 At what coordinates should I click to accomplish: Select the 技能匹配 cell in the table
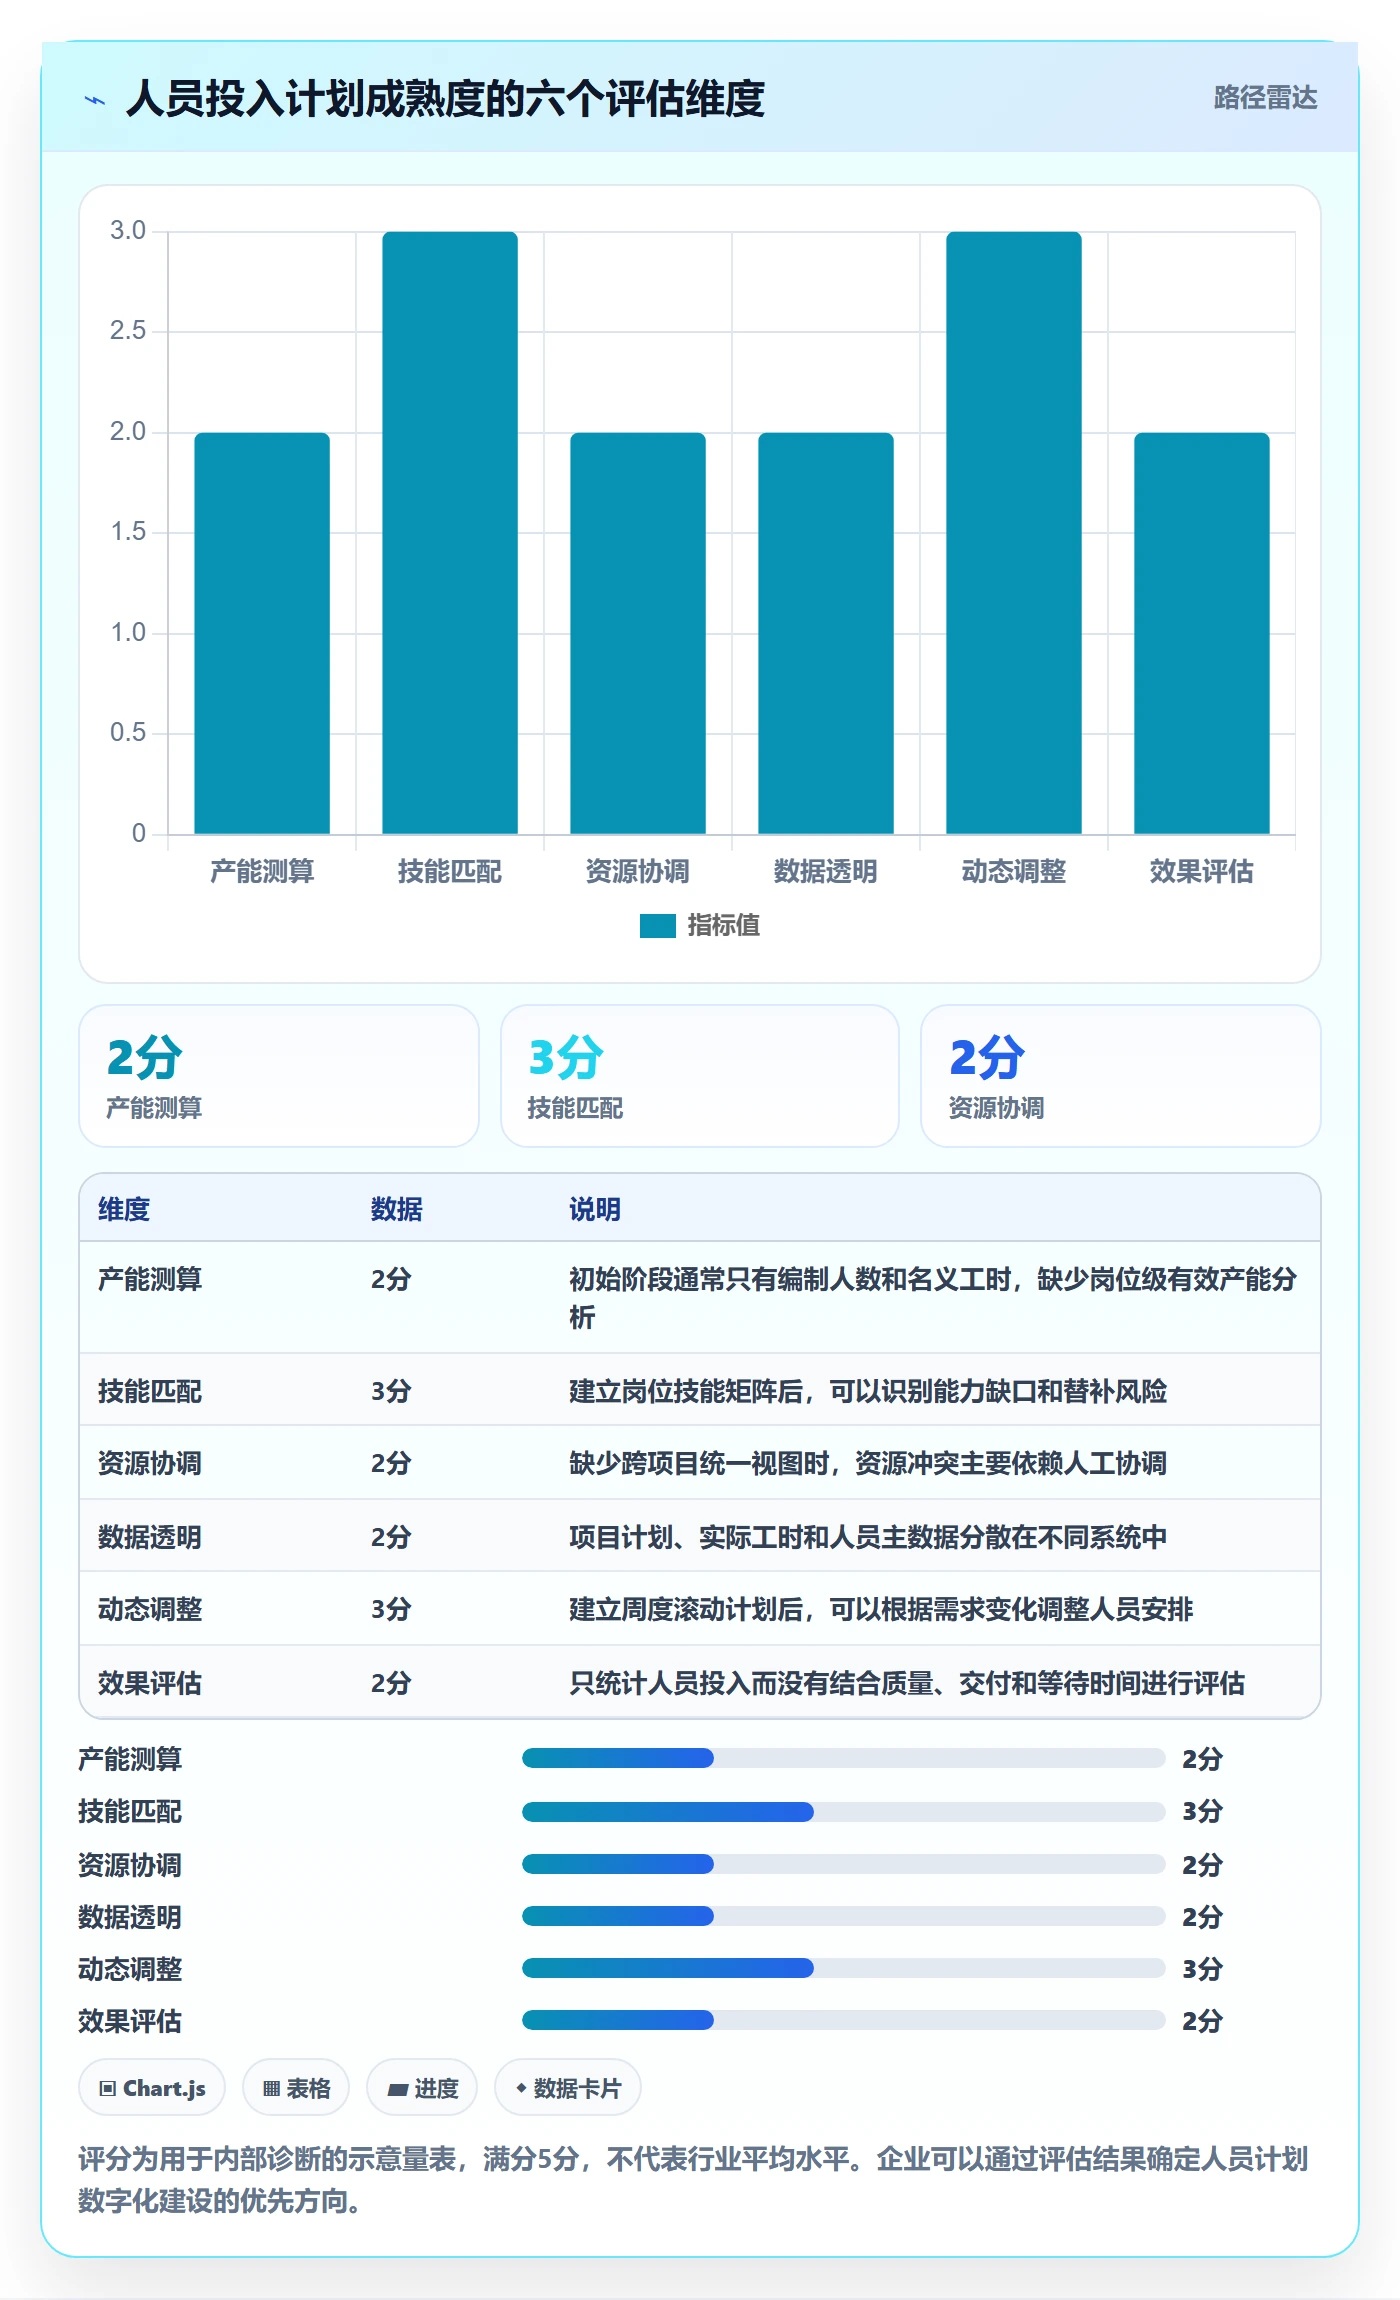150,1391
